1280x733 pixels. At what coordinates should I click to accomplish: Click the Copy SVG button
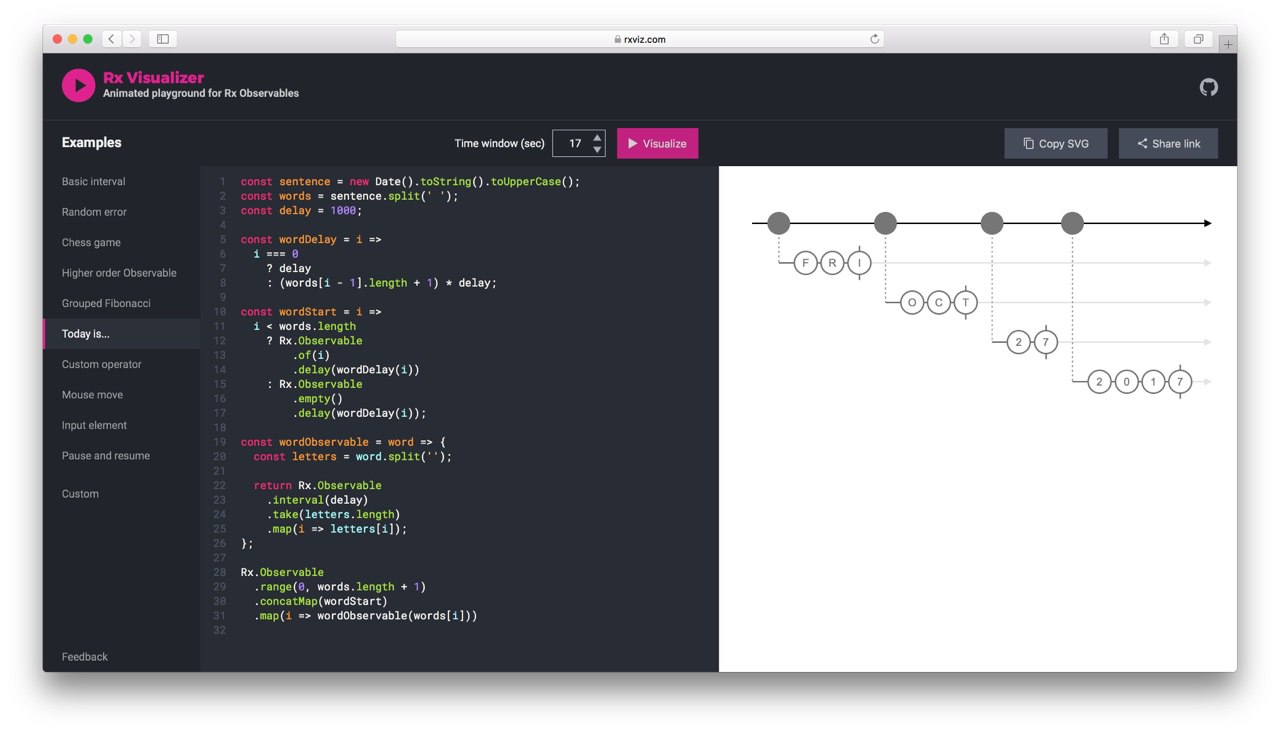1057,143
